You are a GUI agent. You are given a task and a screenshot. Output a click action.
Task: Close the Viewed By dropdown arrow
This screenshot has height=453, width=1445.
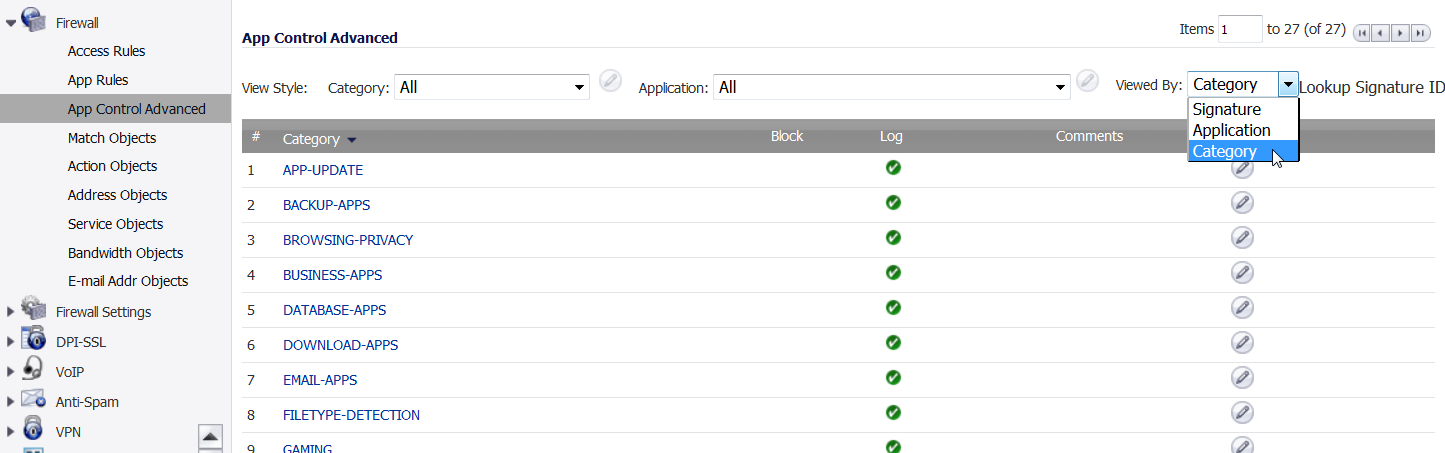point(1288,85)
